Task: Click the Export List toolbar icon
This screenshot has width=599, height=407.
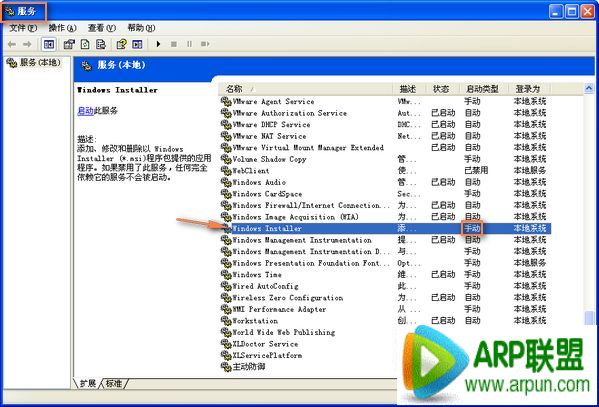Action: 100,44
